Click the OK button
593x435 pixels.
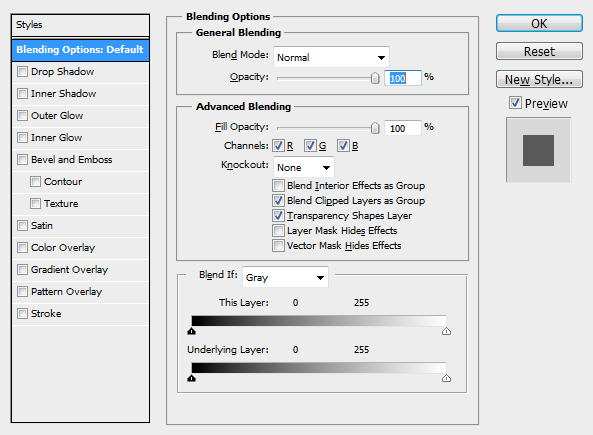539,23
